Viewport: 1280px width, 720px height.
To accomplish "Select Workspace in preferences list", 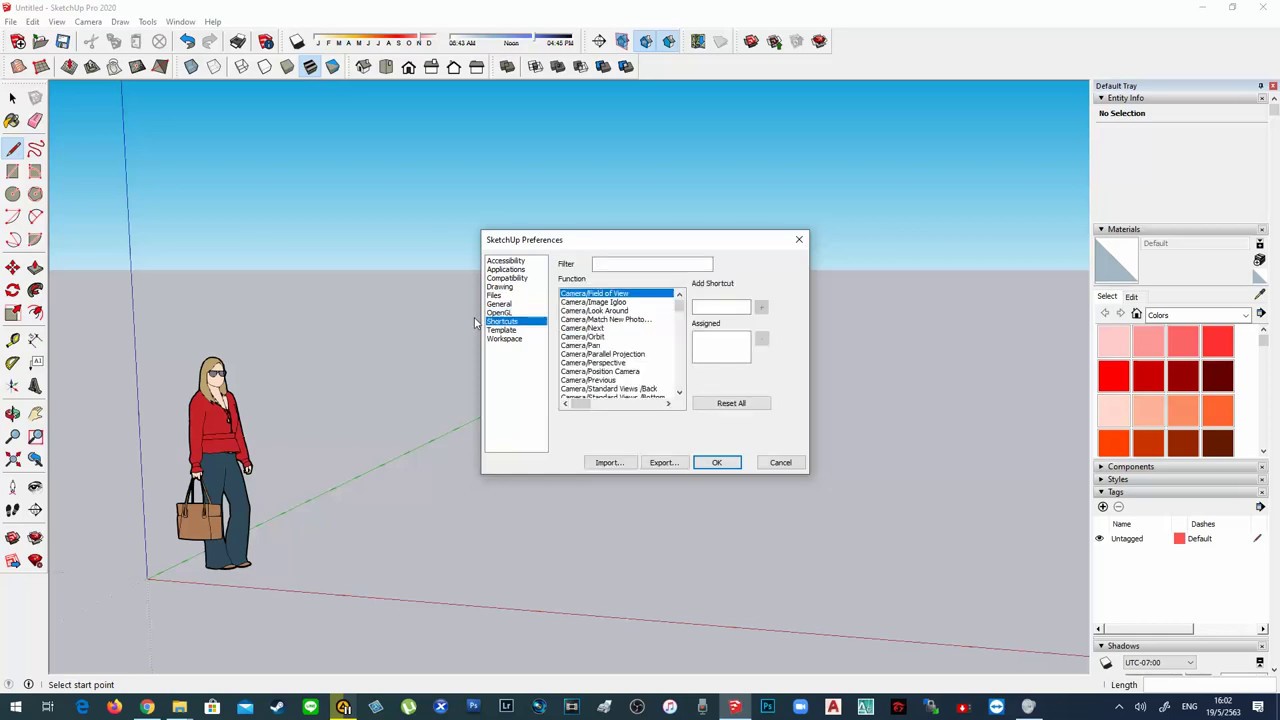I will 504,339.
